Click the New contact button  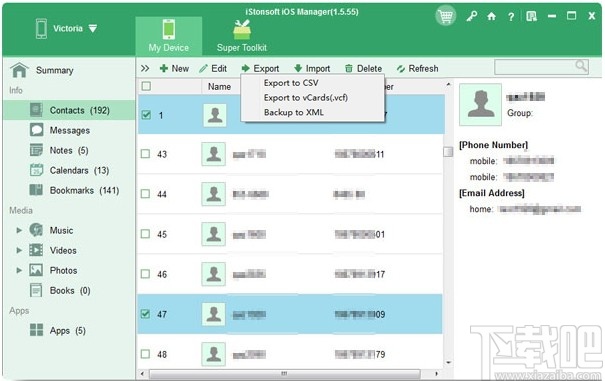click(174, 68)
